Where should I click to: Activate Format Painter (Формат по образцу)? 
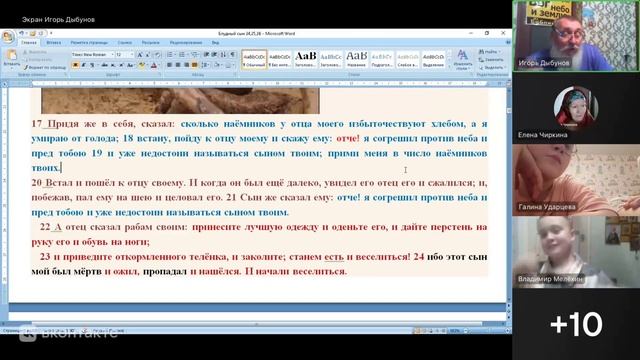point(44,67)
